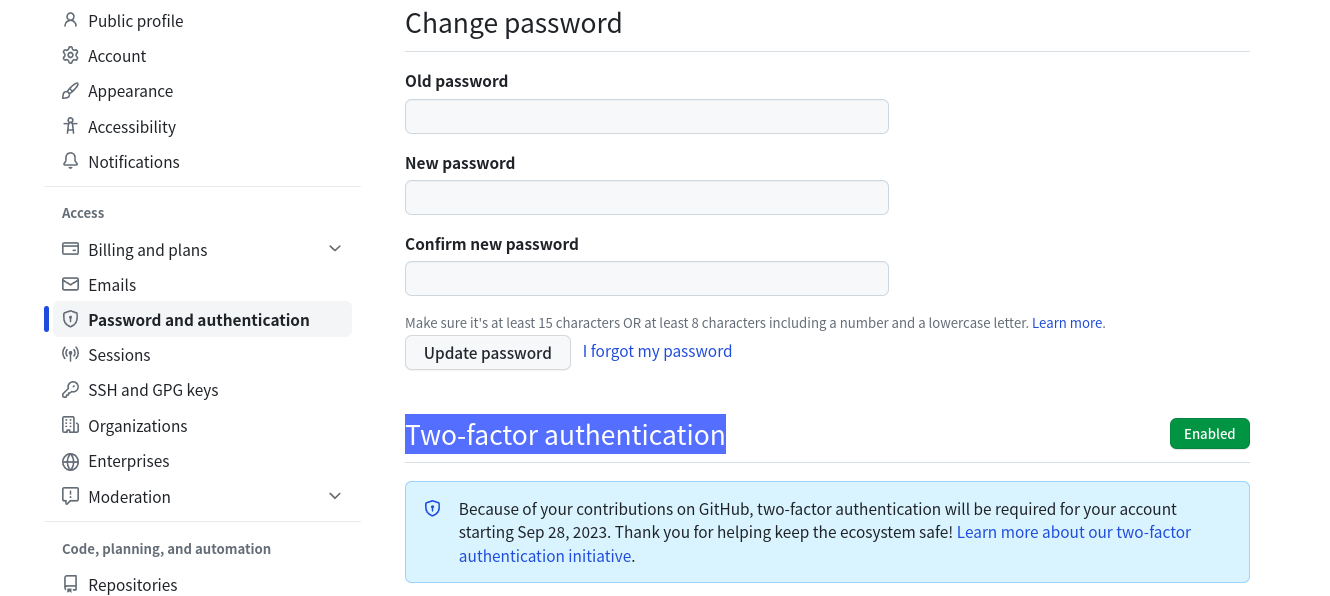Click the Public profile person icon
1330x596 pixels.
coord(70,20)
